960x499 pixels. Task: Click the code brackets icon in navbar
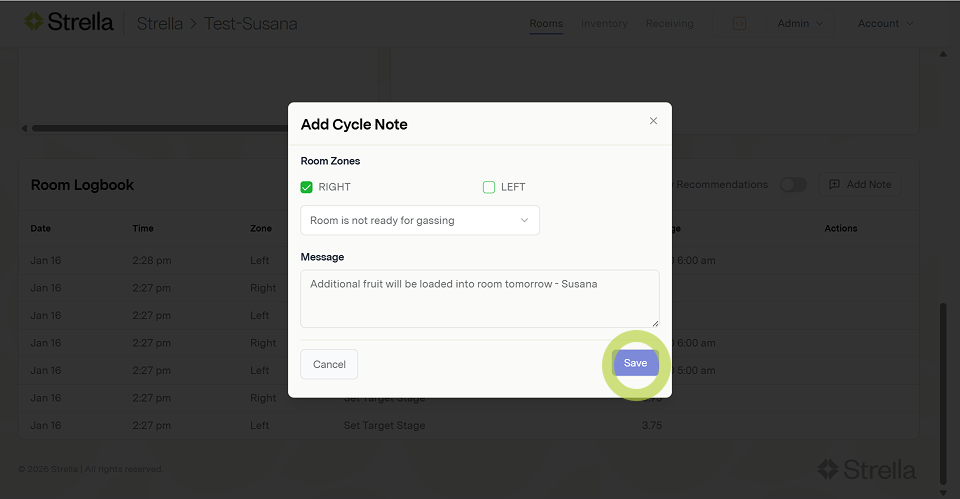coord(739,23)
